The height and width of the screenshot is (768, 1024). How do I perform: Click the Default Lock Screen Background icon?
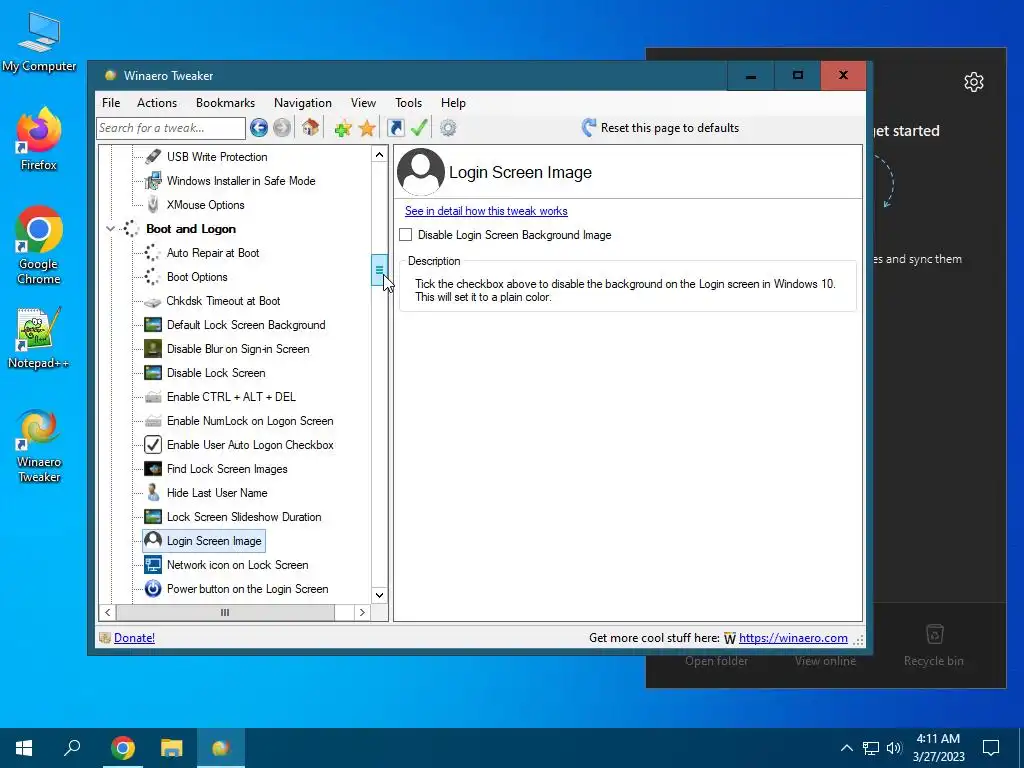click(x=153, y=325)
